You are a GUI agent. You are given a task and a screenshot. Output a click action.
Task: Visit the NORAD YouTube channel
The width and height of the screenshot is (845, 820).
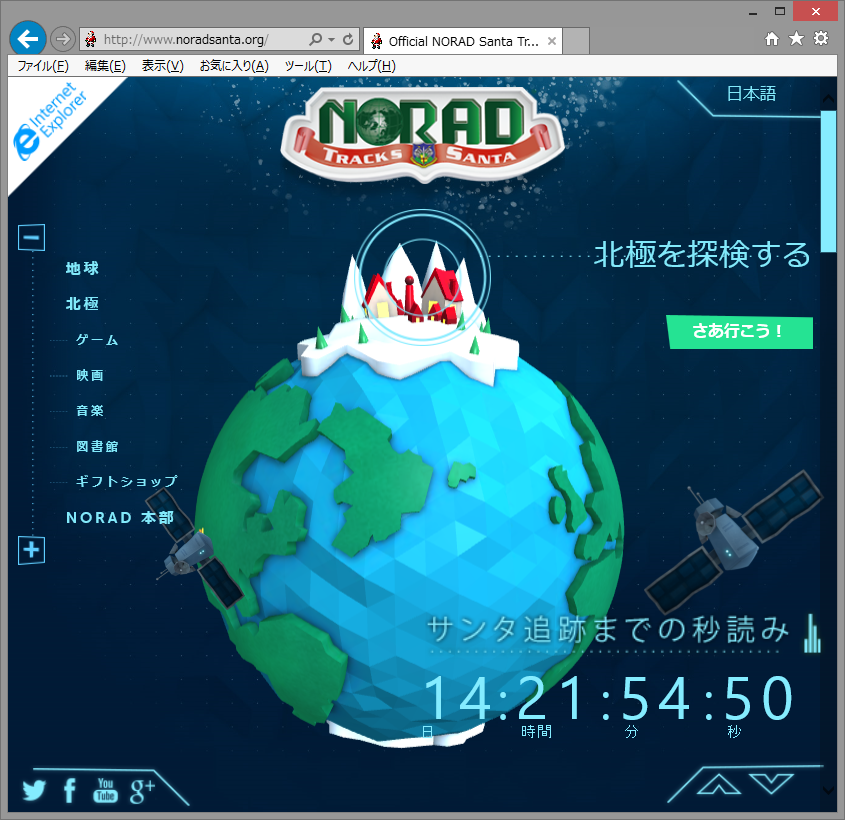pos(105,791)
